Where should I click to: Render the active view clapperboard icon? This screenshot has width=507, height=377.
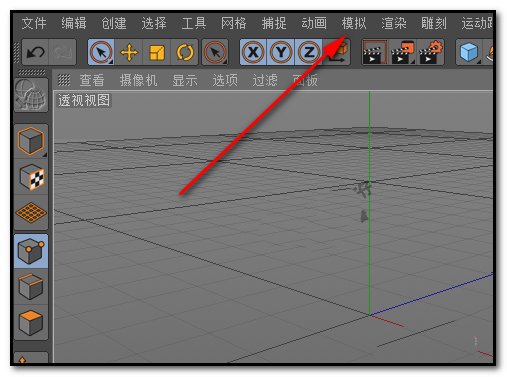(375, 52)
